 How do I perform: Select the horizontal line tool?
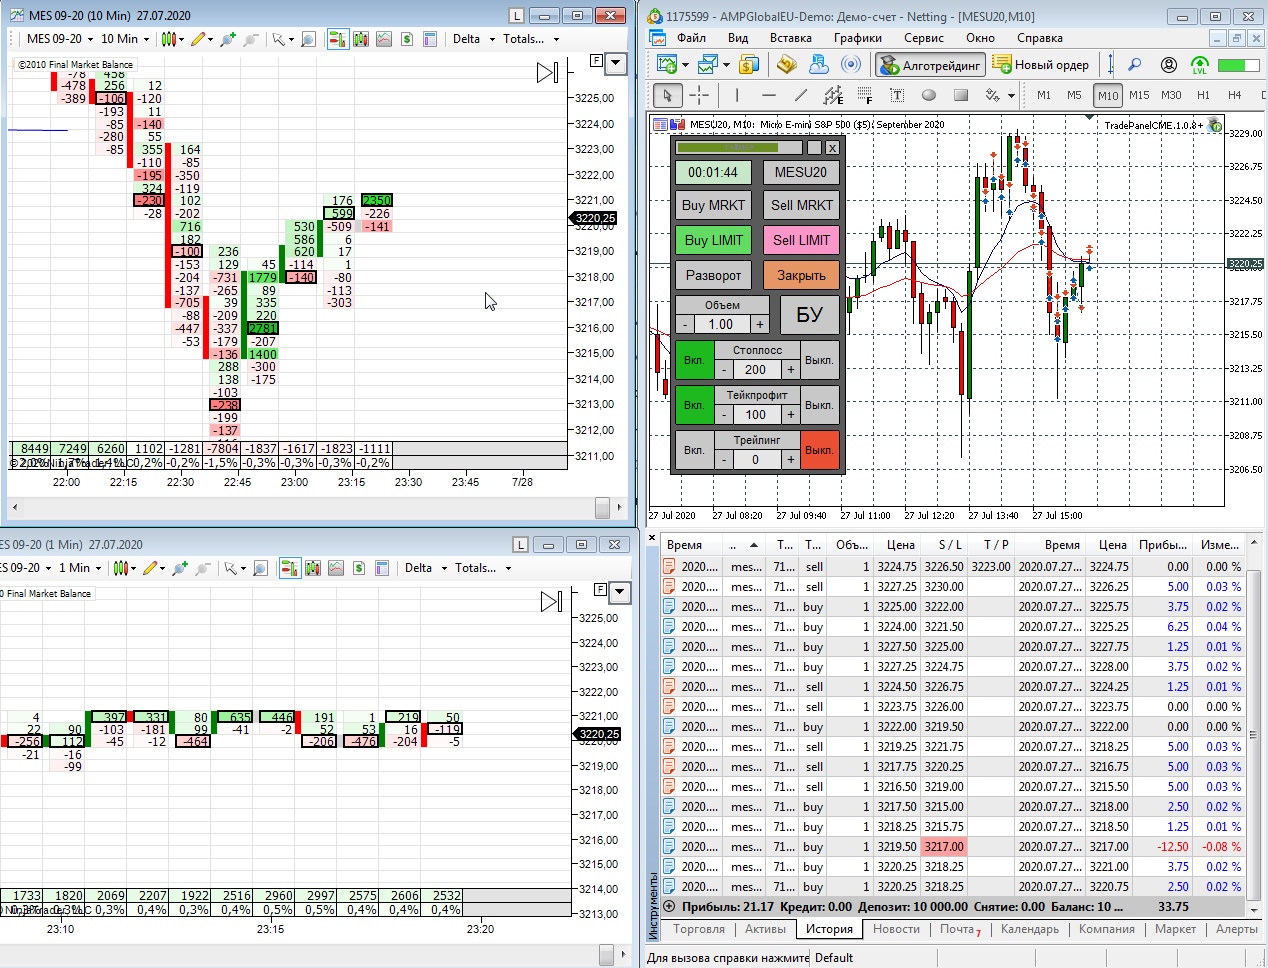(768, 95)
